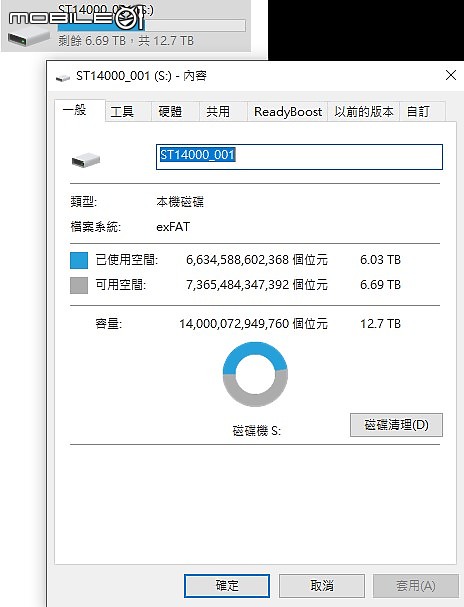The image size is (464, 607).
Task: Click the 容量 label
Action: 109,323
